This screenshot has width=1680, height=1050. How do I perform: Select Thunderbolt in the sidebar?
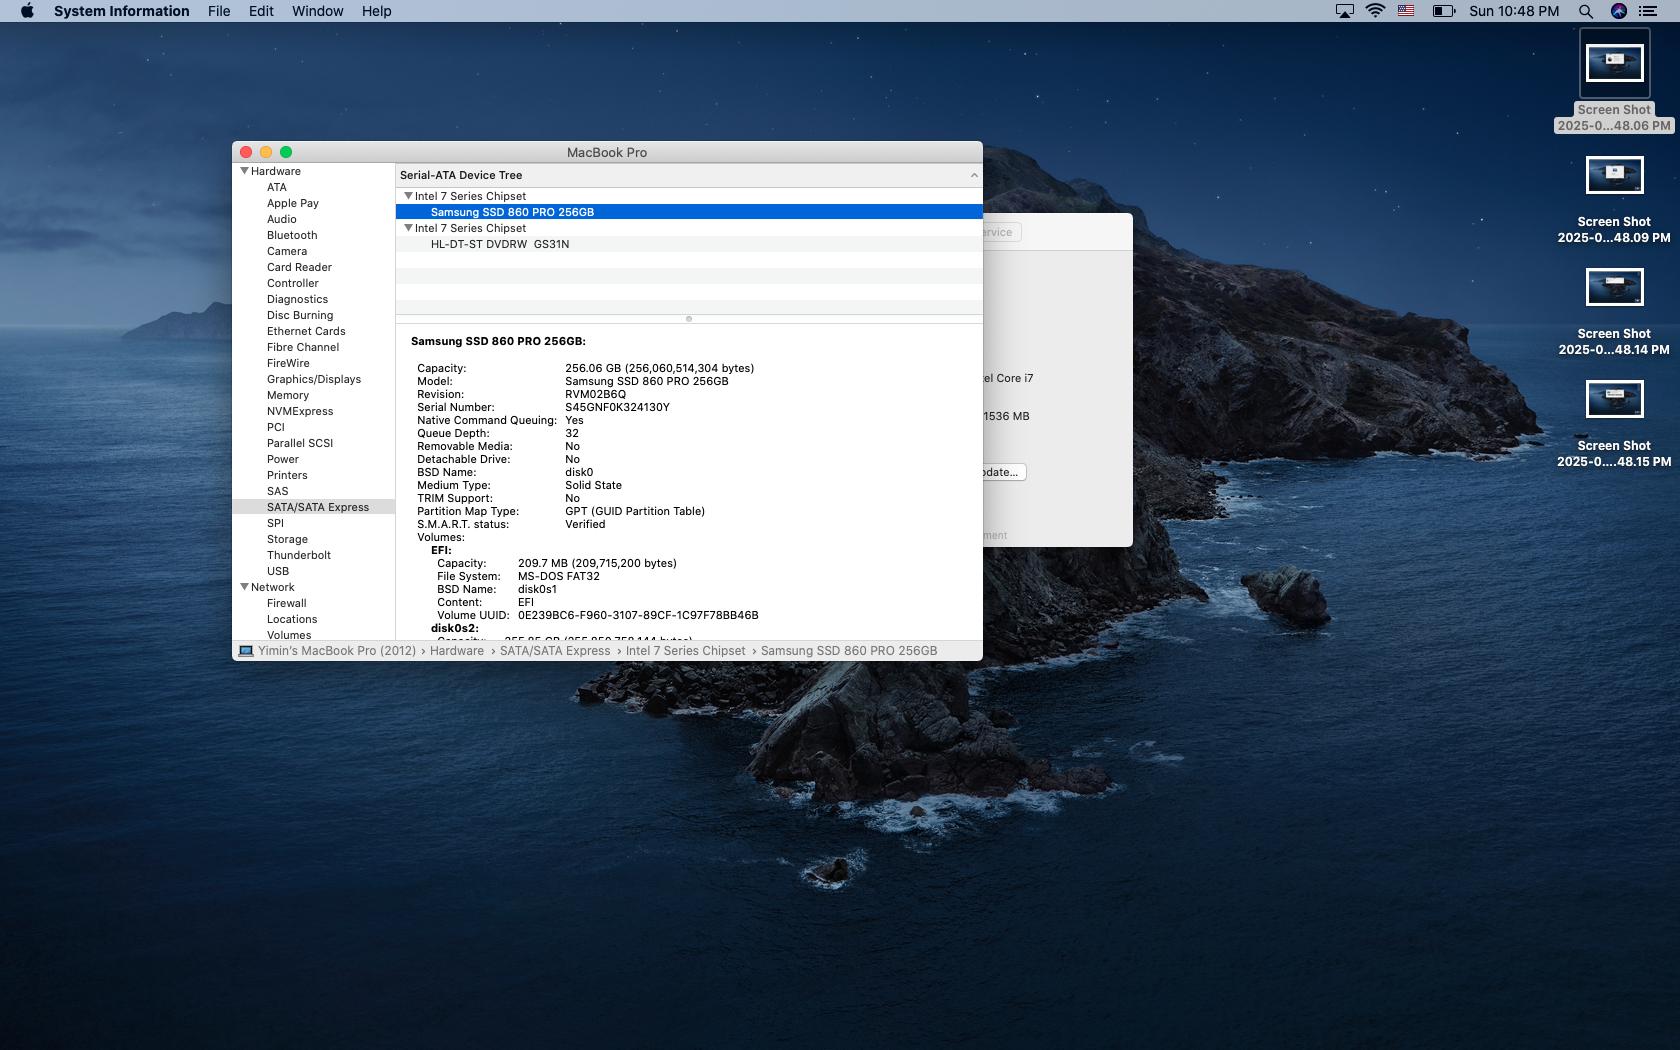click(298, 555)
